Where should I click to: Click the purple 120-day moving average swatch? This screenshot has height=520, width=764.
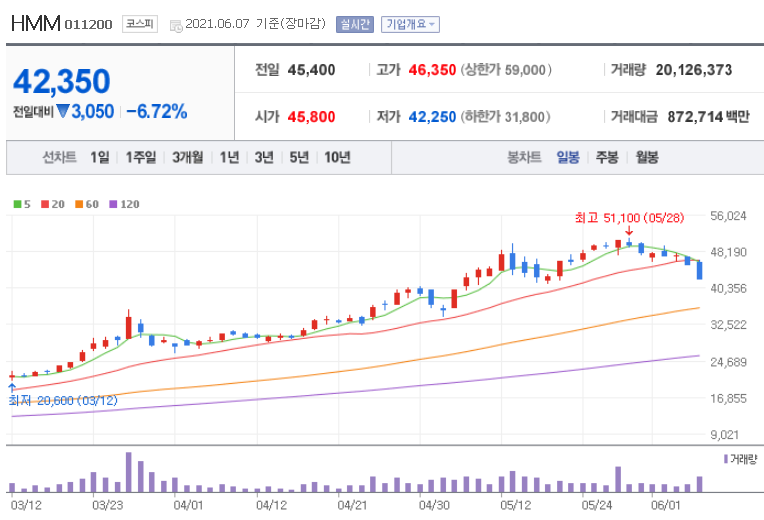point(113,204)
